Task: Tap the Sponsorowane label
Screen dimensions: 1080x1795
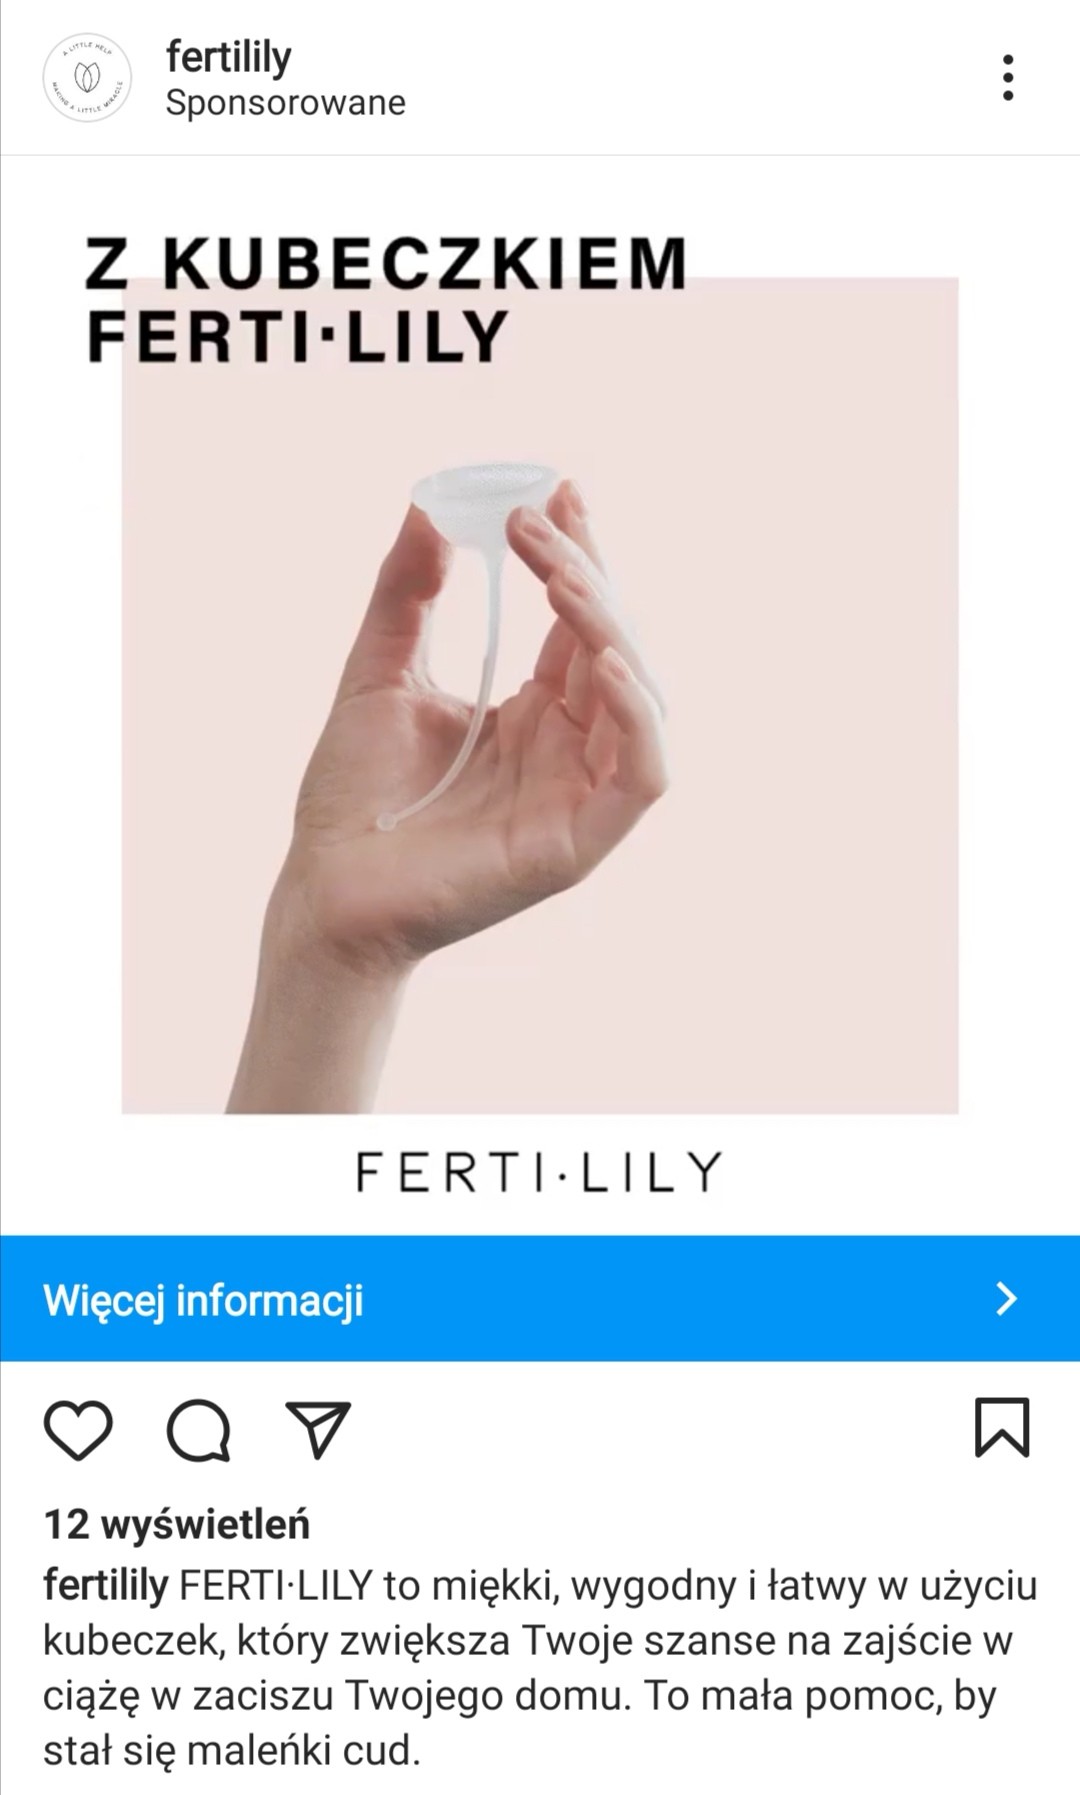Action: pos(286,103)
